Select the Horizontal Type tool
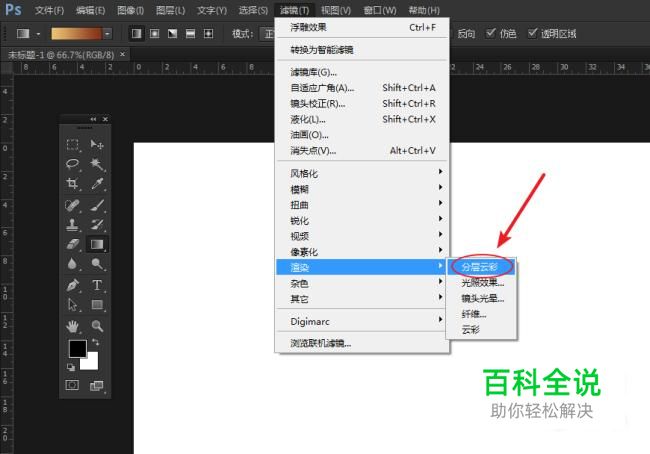Screen dimensions: 650x454 coord(97,285)
